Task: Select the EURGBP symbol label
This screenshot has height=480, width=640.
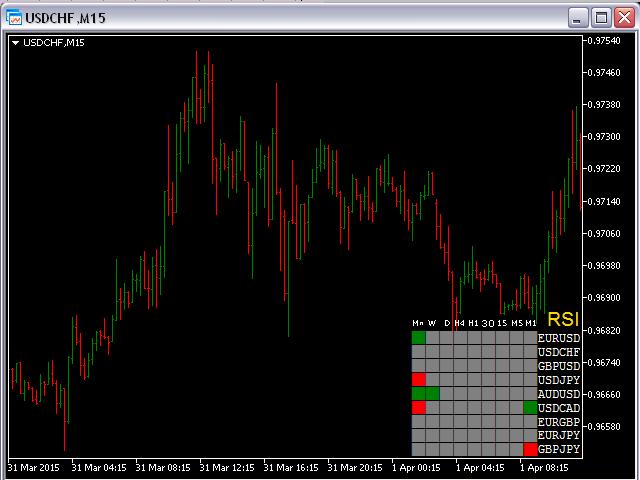Action: click(x=558, y=422)
